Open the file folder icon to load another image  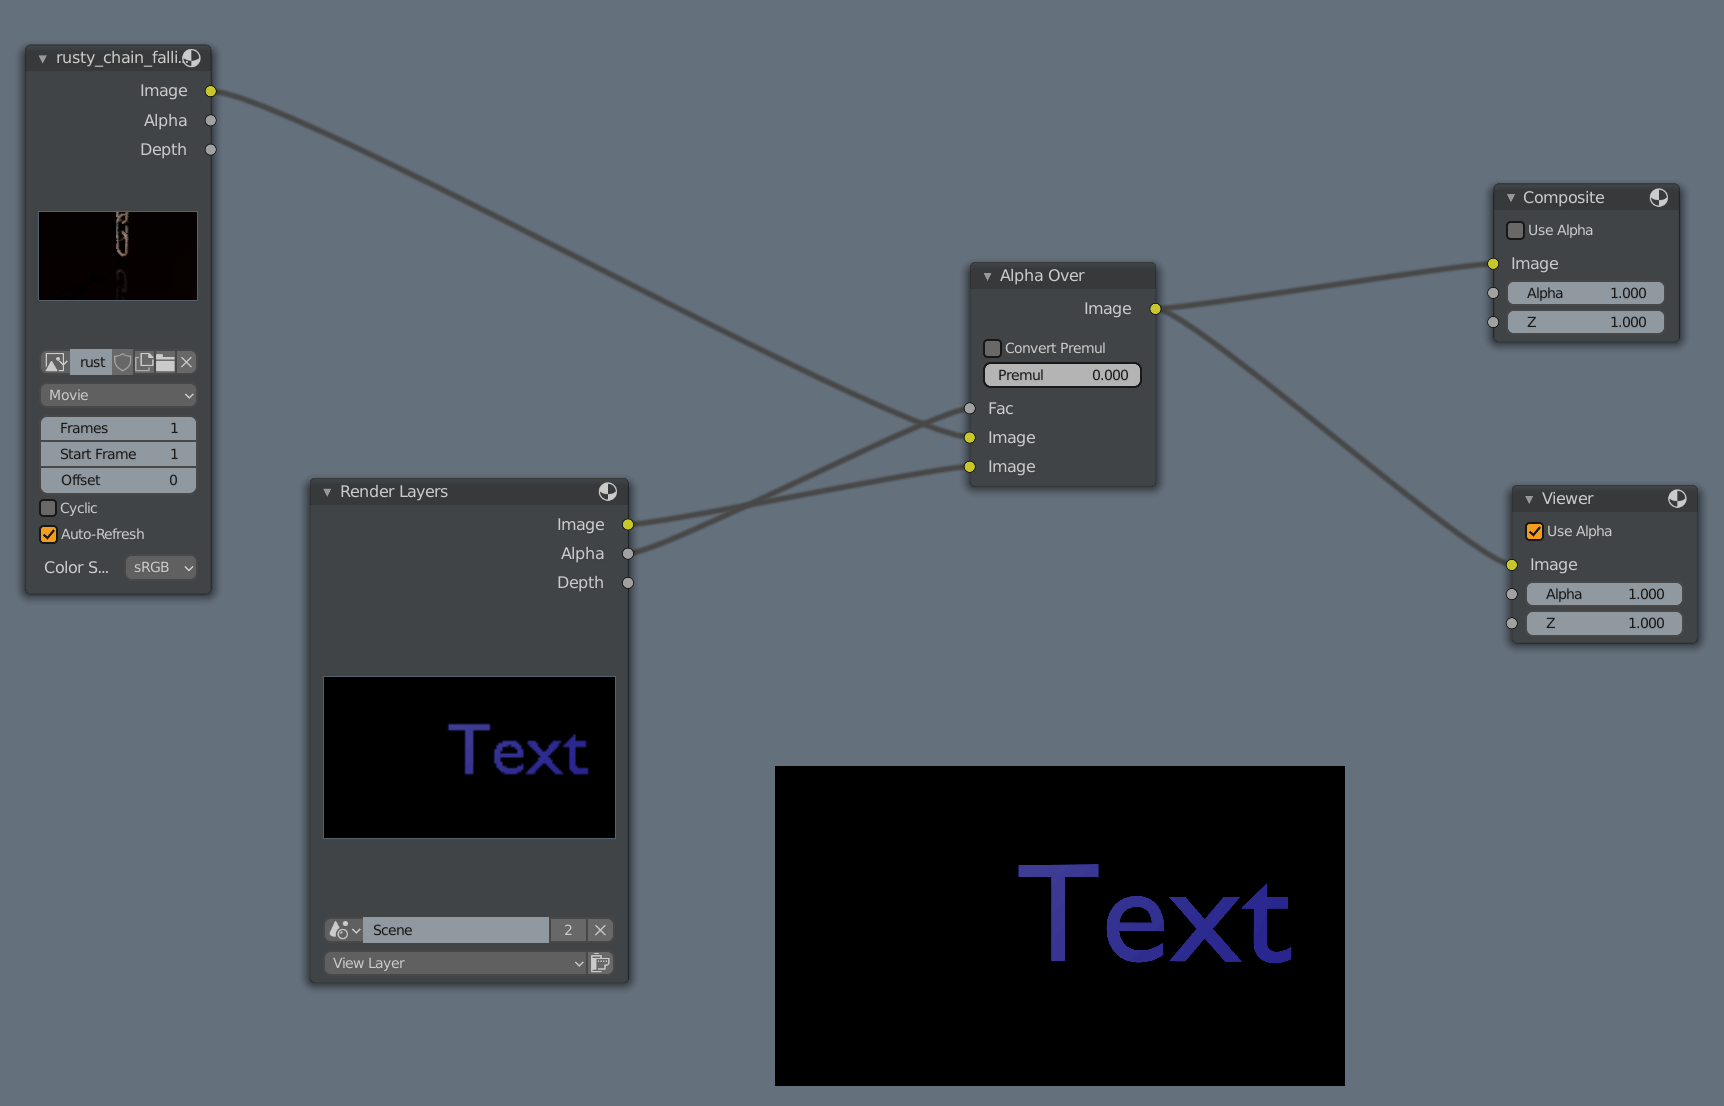164,362
